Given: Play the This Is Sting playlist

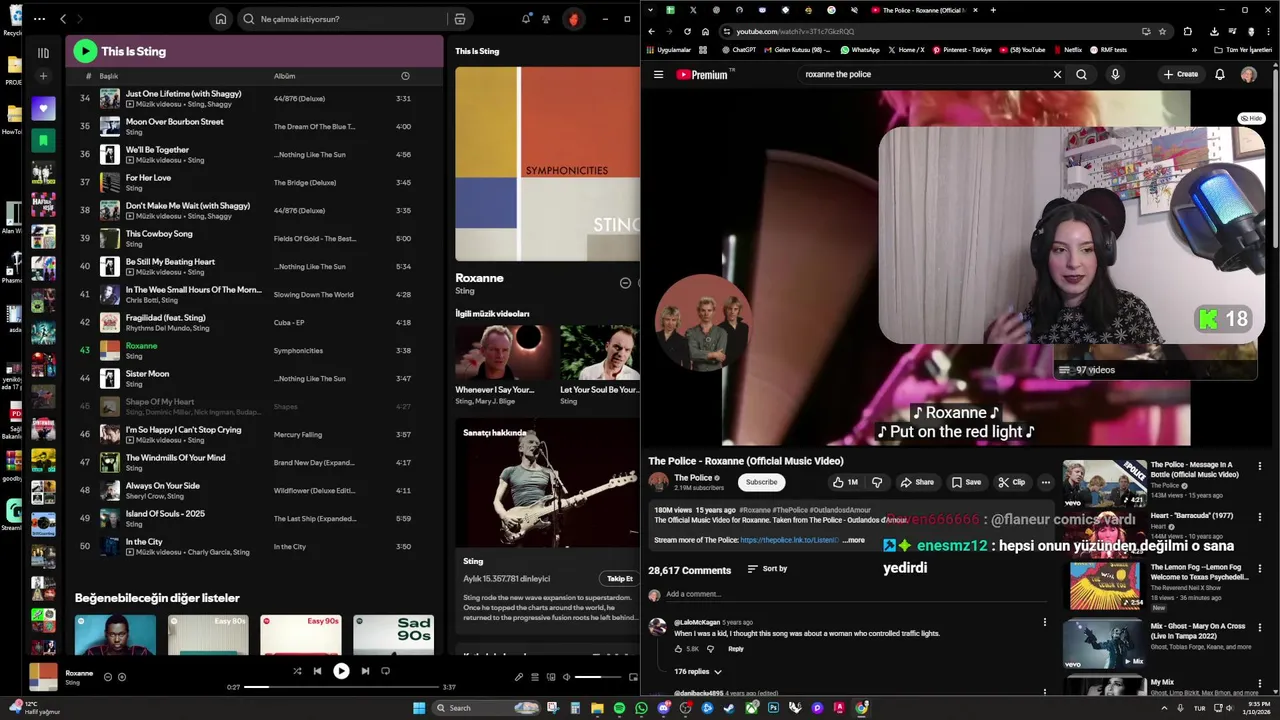Looking at the screenshot, I should click(85, 51).
